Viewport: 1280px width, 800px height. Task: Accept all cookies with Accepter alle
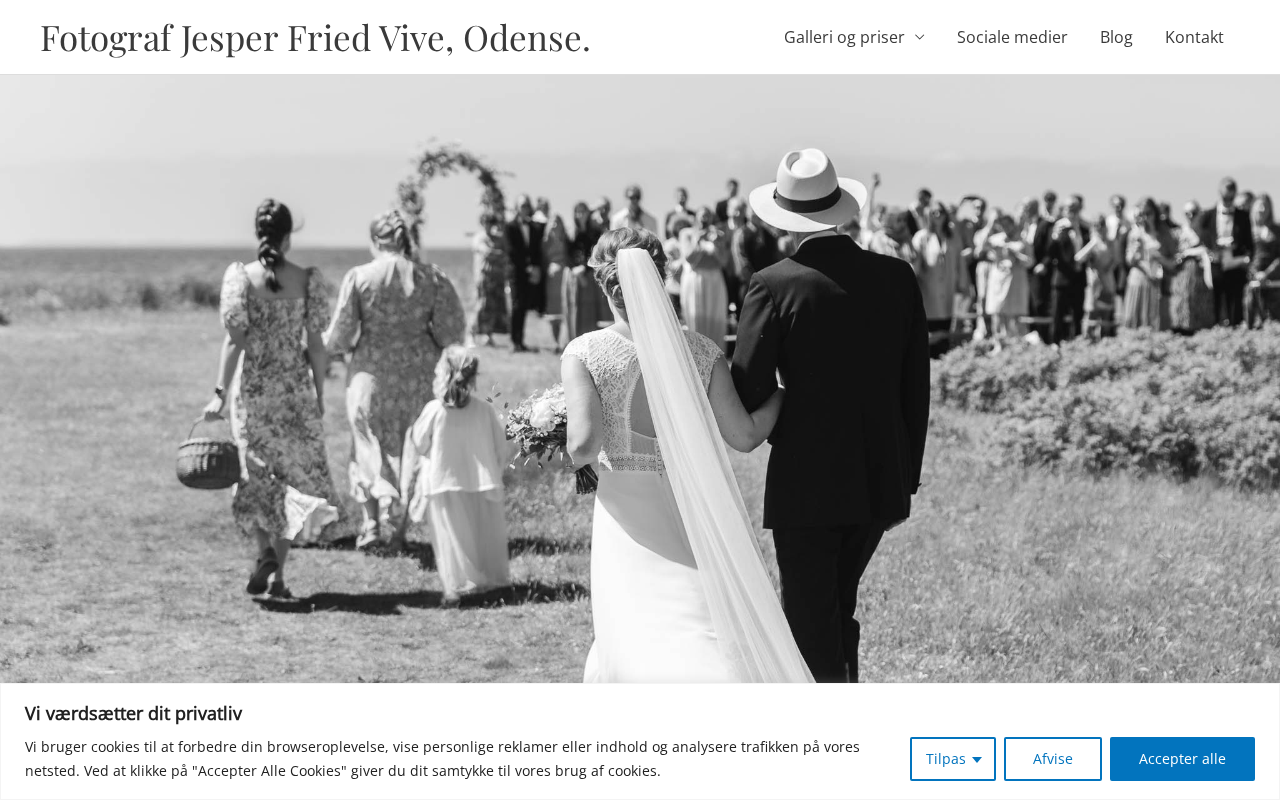(x=1182, y=759)
